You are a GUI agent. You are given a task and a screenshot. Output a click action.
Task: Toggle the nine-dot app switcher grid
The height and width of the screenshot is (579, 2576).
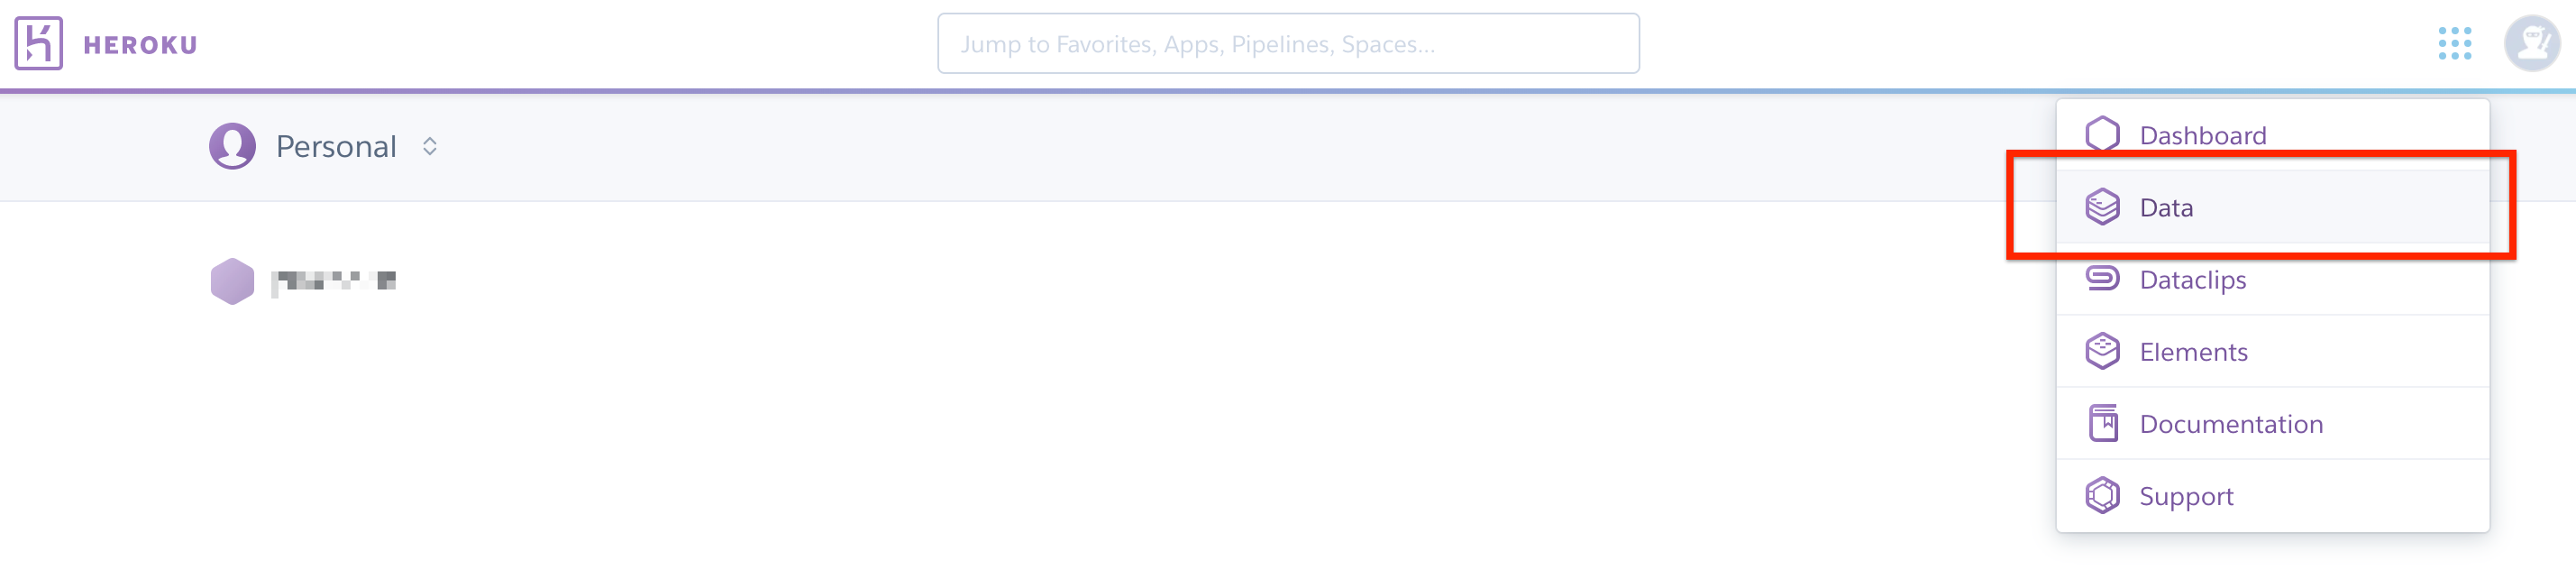[x=2454, y=44]
